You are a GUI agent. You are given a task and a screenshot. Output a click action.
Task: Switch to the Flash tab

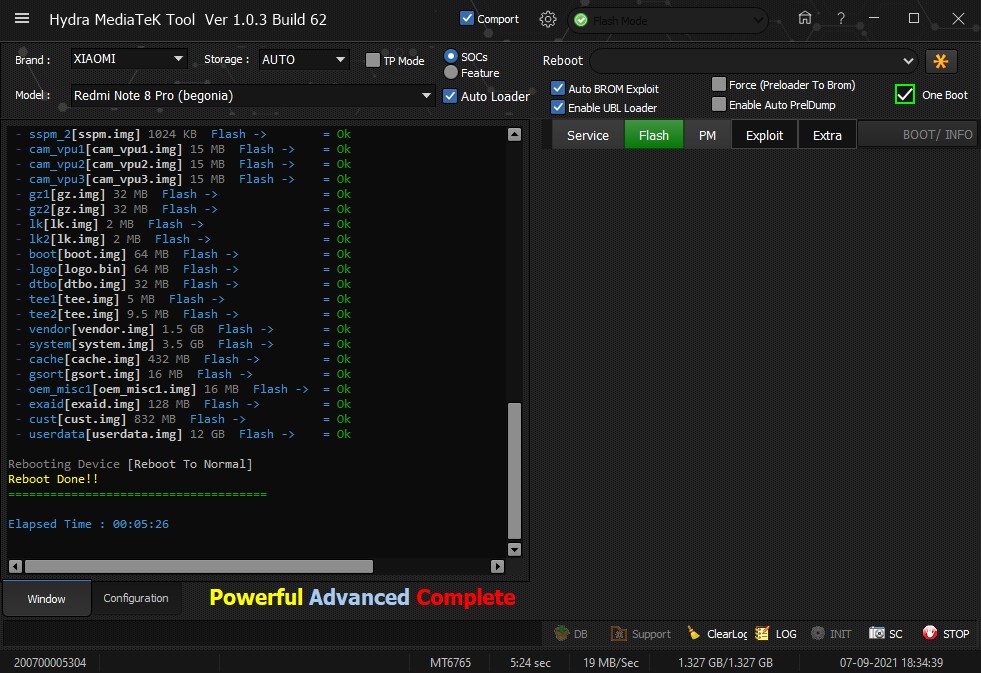pyautogui.click(x=654, y=135)
